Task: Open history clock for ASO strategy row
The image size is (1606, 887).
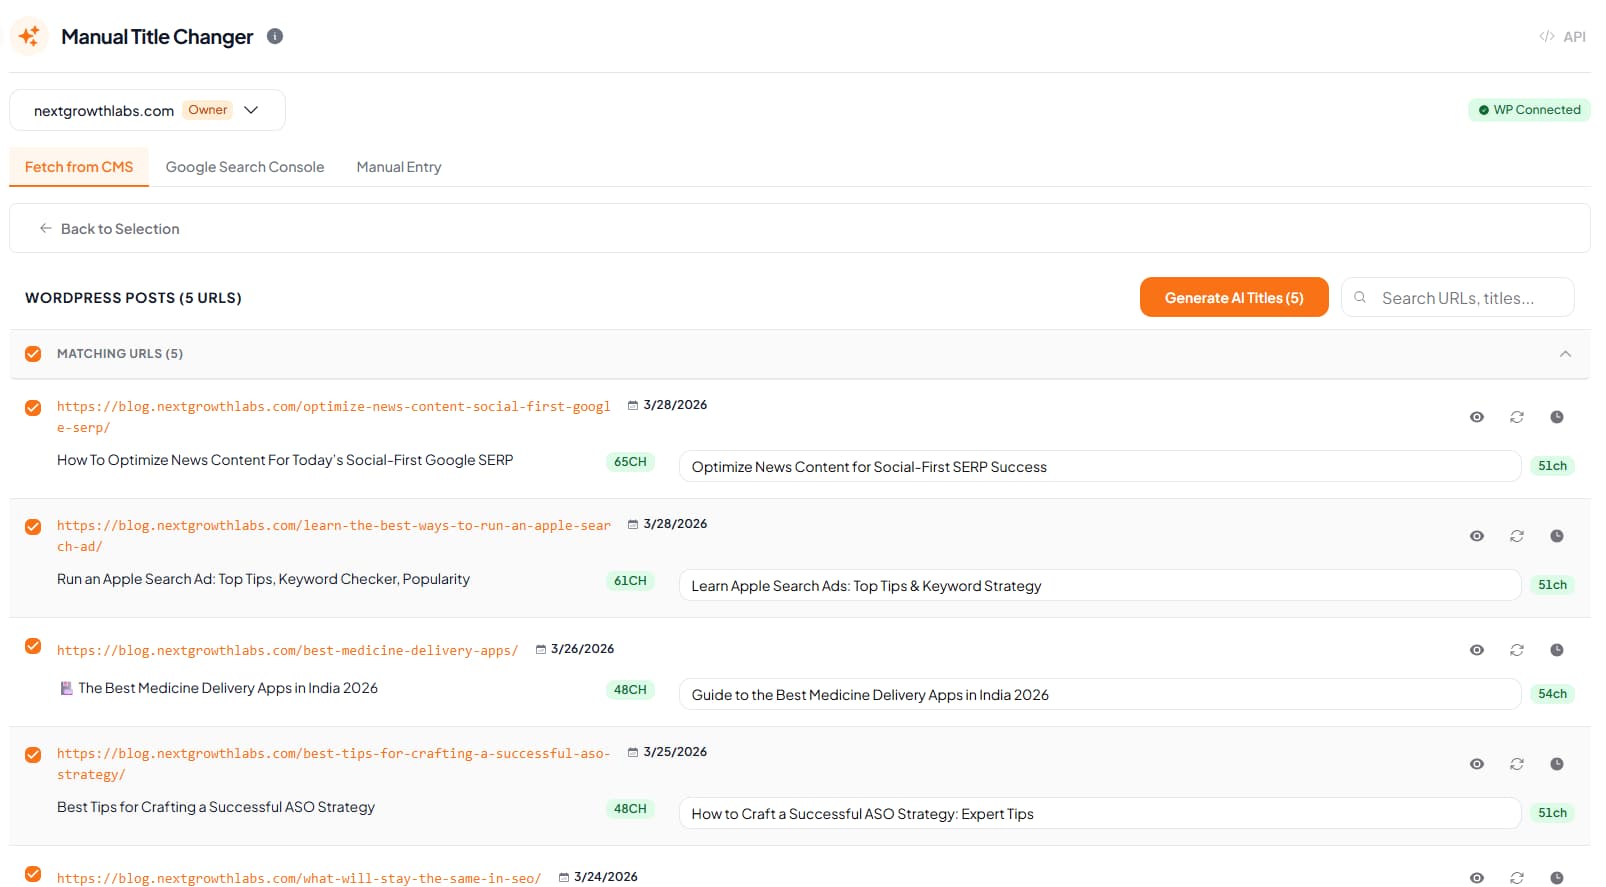Action: [1557, 764]
